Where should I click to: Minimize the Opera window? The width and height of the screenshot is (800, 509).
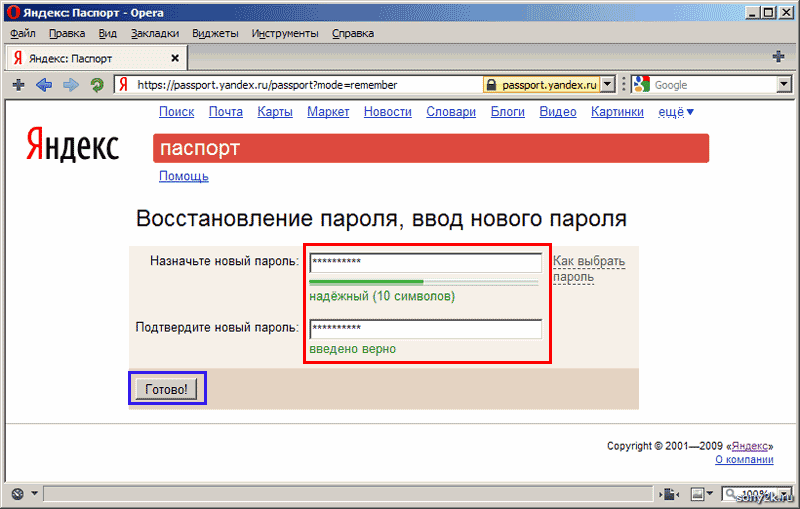753,12
